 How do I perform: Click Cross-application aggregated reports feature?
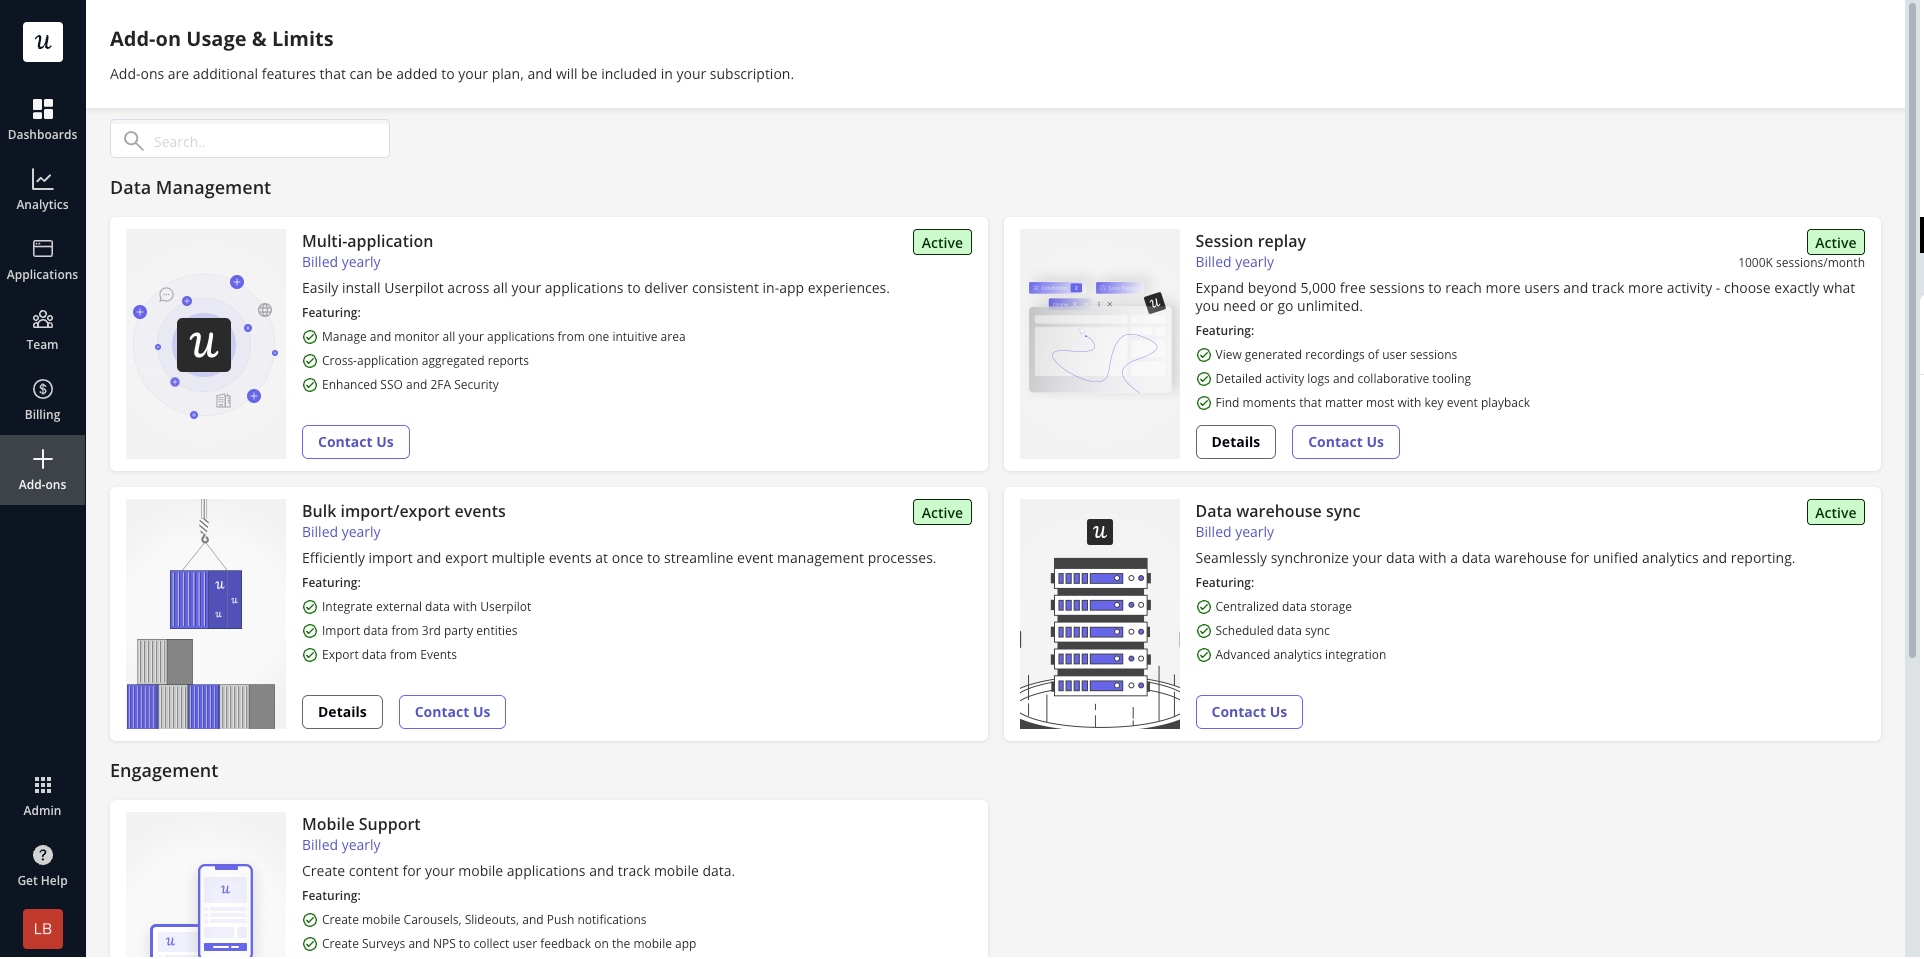tap(425, 361)
